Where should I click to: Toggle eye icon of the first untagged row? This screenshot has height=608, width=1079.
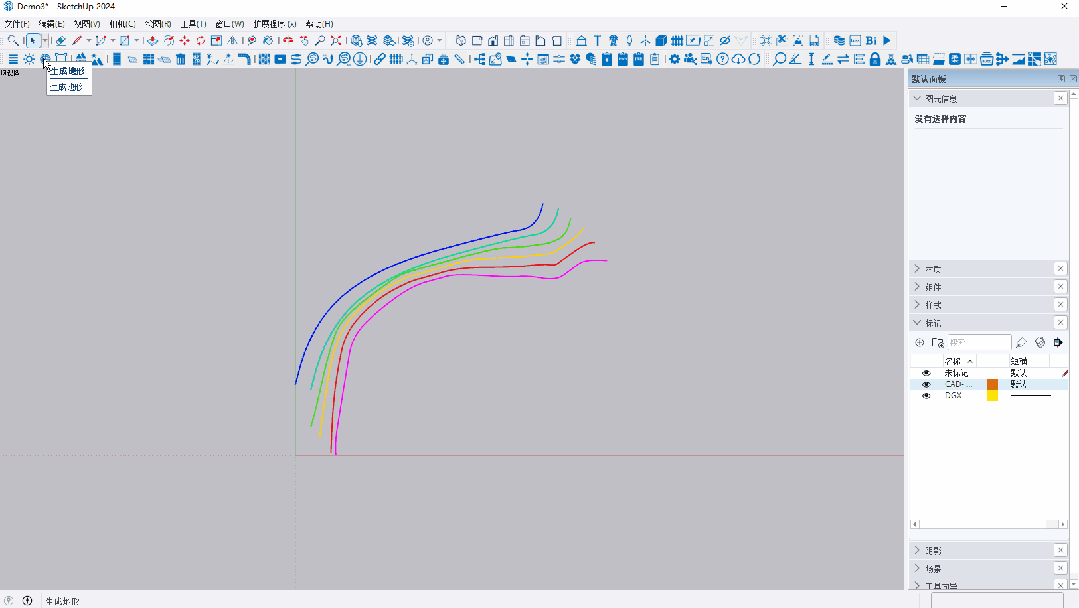(x=926, y=373)
